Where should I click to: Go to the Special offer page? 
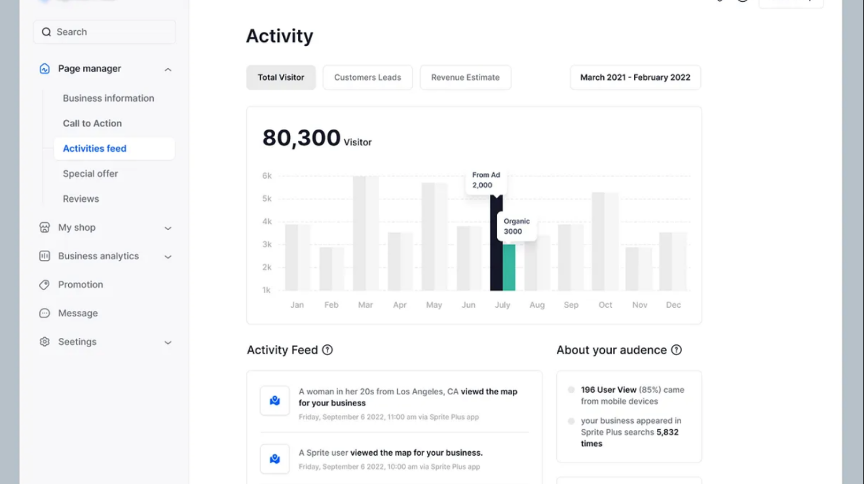pyautogui.click(x=90, y=174)
